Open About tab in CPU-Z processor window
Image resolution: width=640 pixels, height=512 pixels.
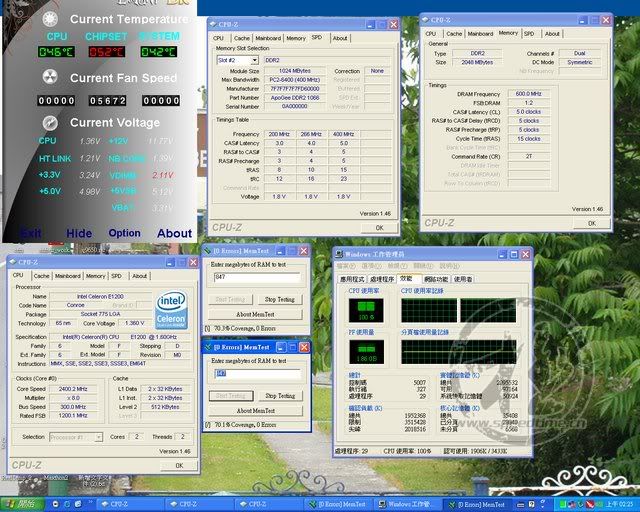tap(139, 276)
